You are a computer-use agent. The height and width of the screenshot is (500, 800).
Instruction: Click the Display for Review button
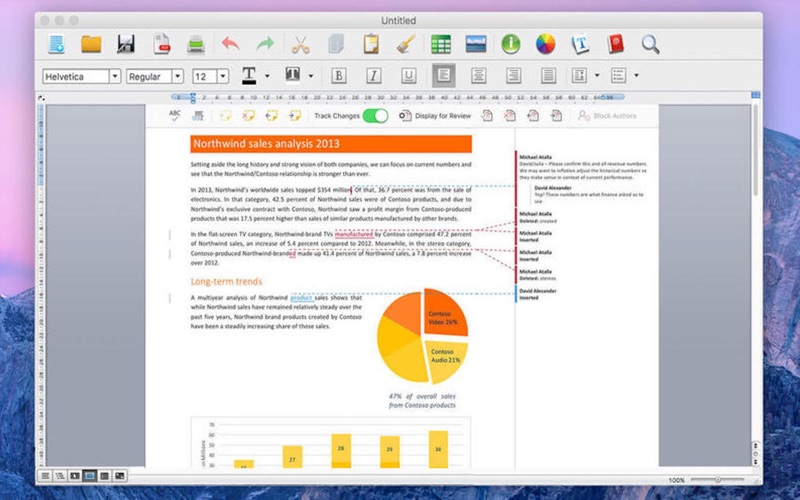click(435, 116)
